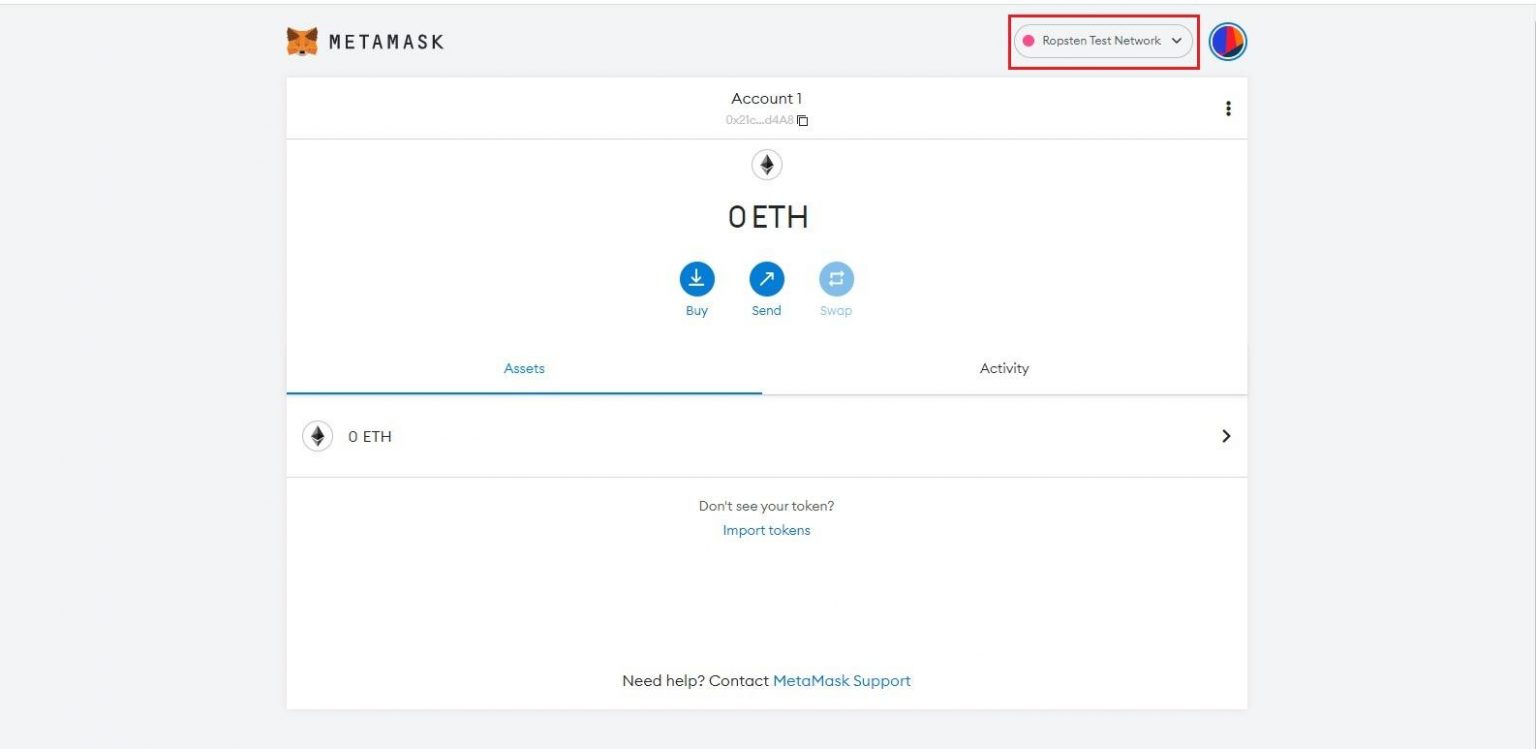Click the Send icon to transfer ETH
The height and width of the screenshot is (749, 1536).
(766, 281)
